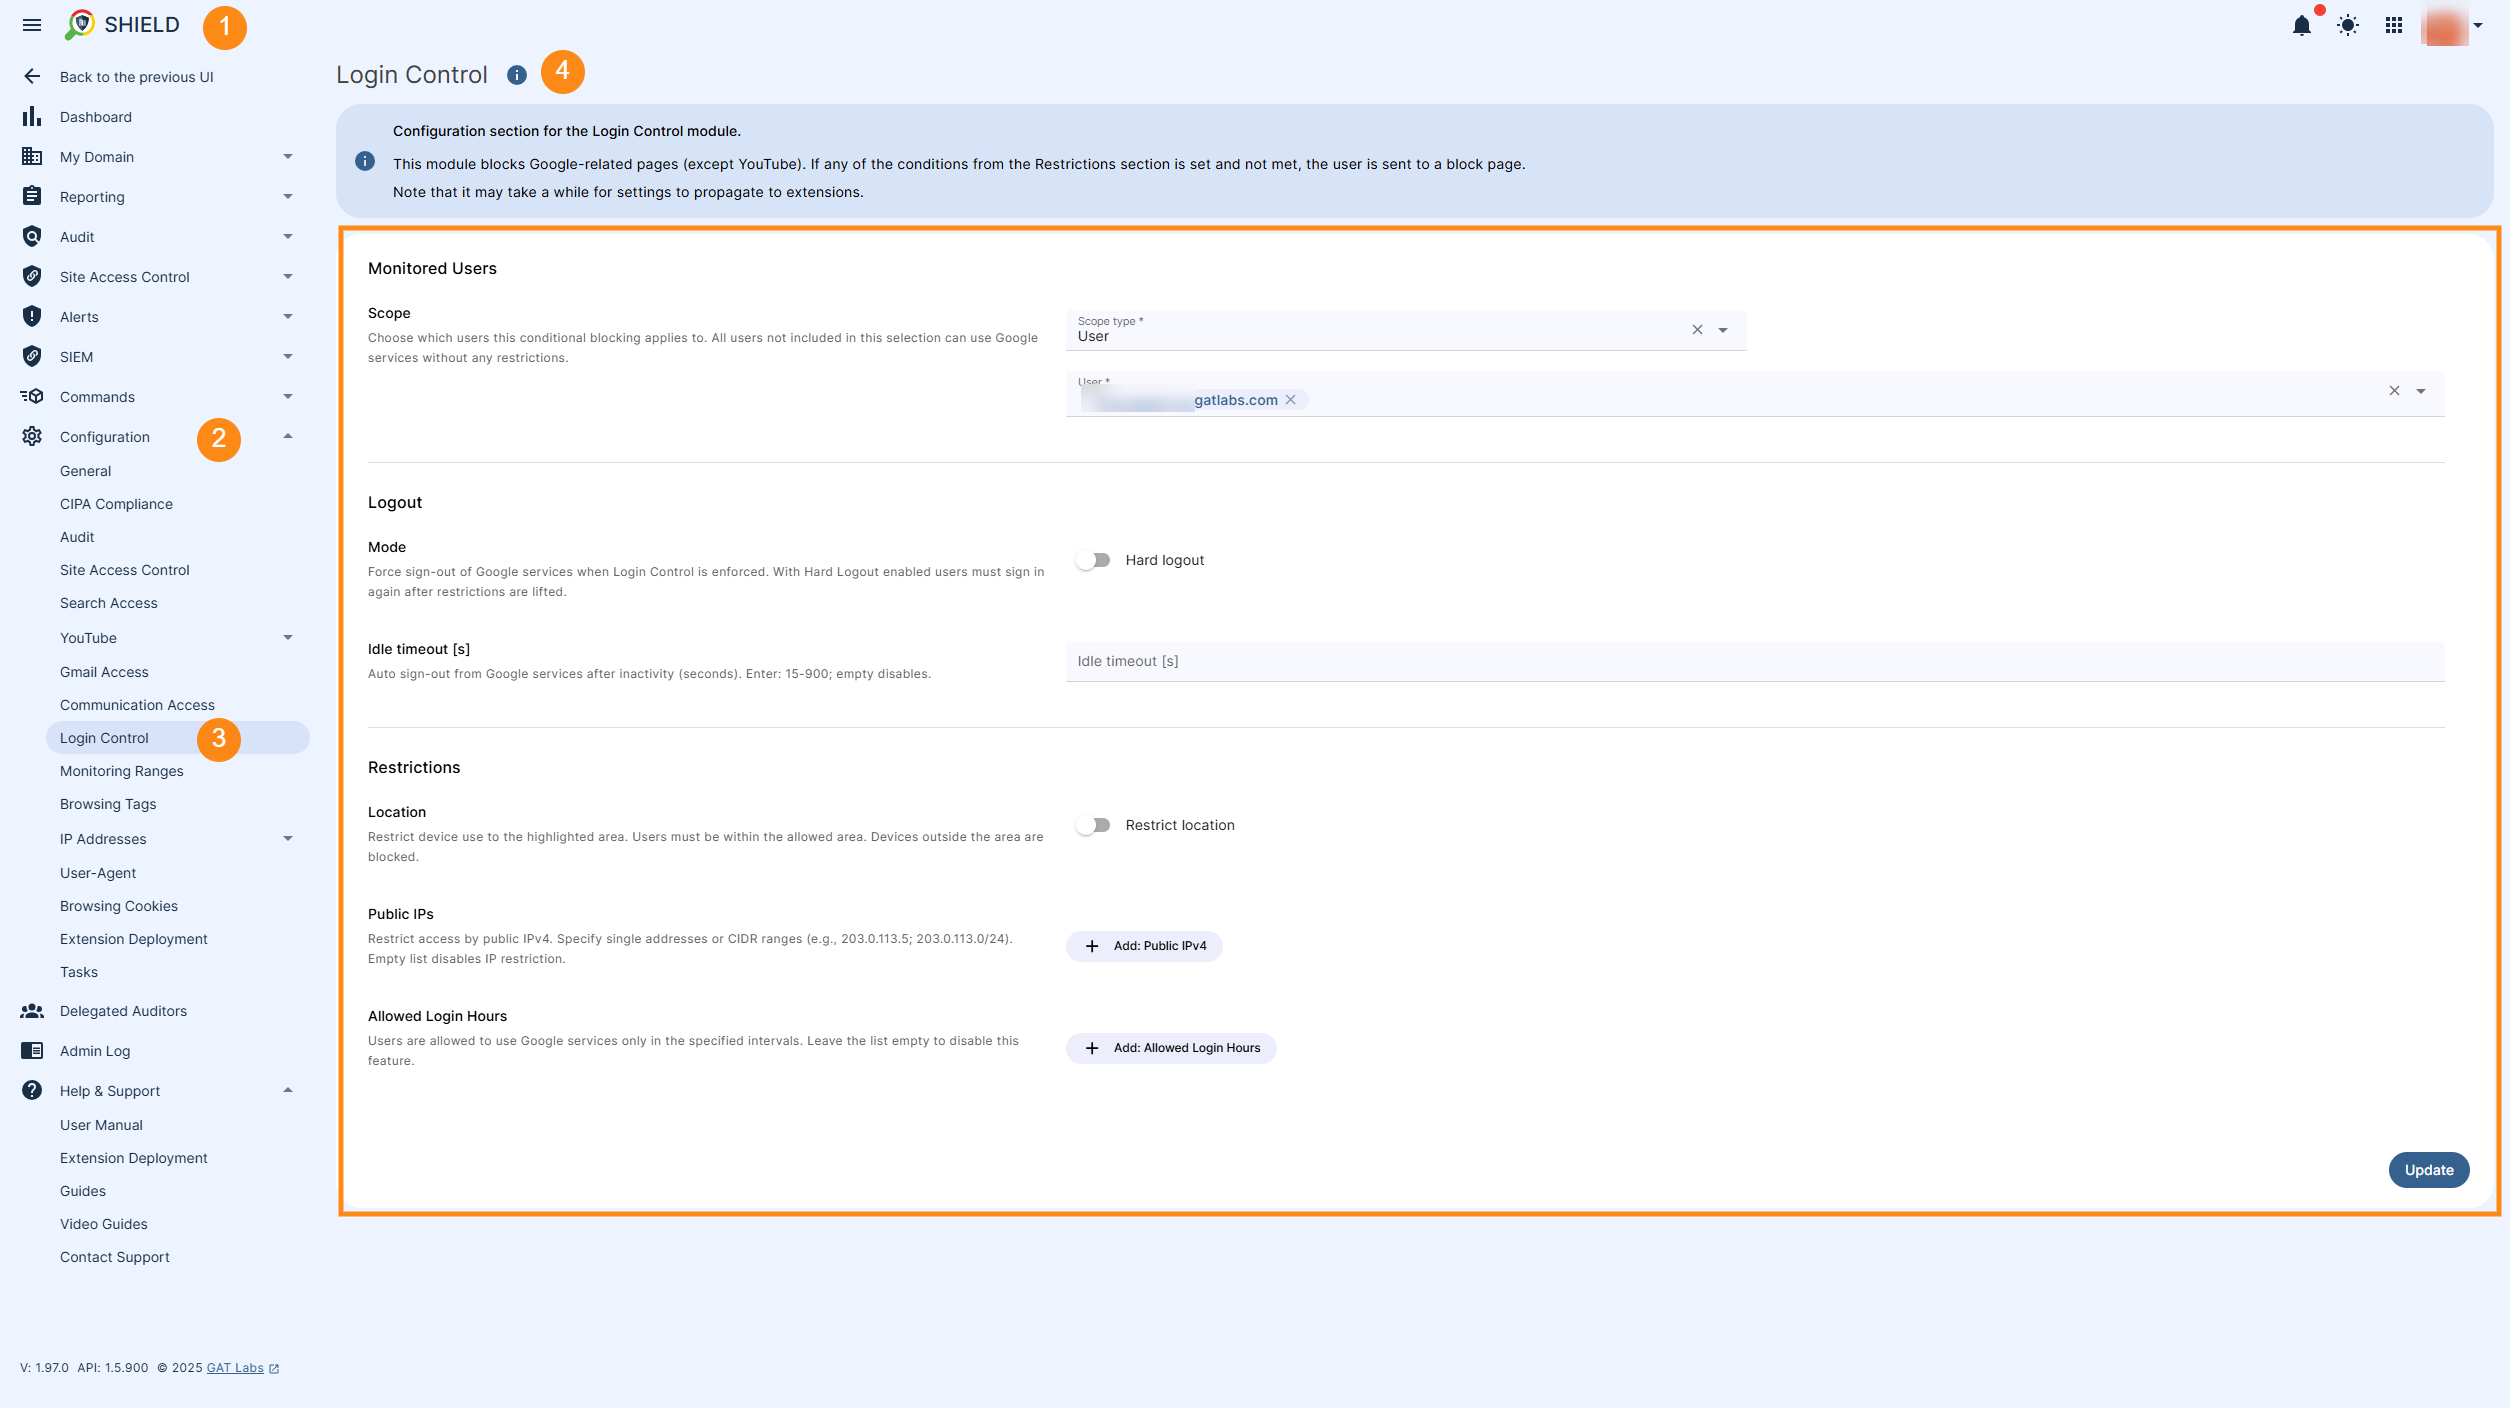
Task: Click the Delegated Auditors people icon
Action: click(32, 1011)
